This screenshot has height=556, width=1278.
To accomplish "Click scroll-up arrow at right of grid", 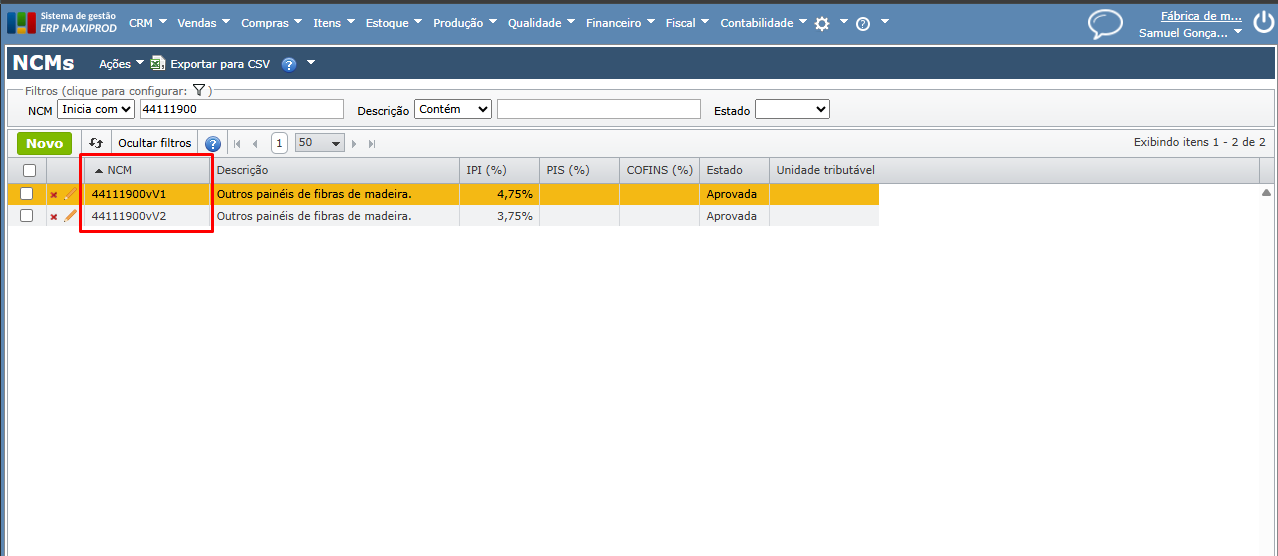I will coord(1266,192).
